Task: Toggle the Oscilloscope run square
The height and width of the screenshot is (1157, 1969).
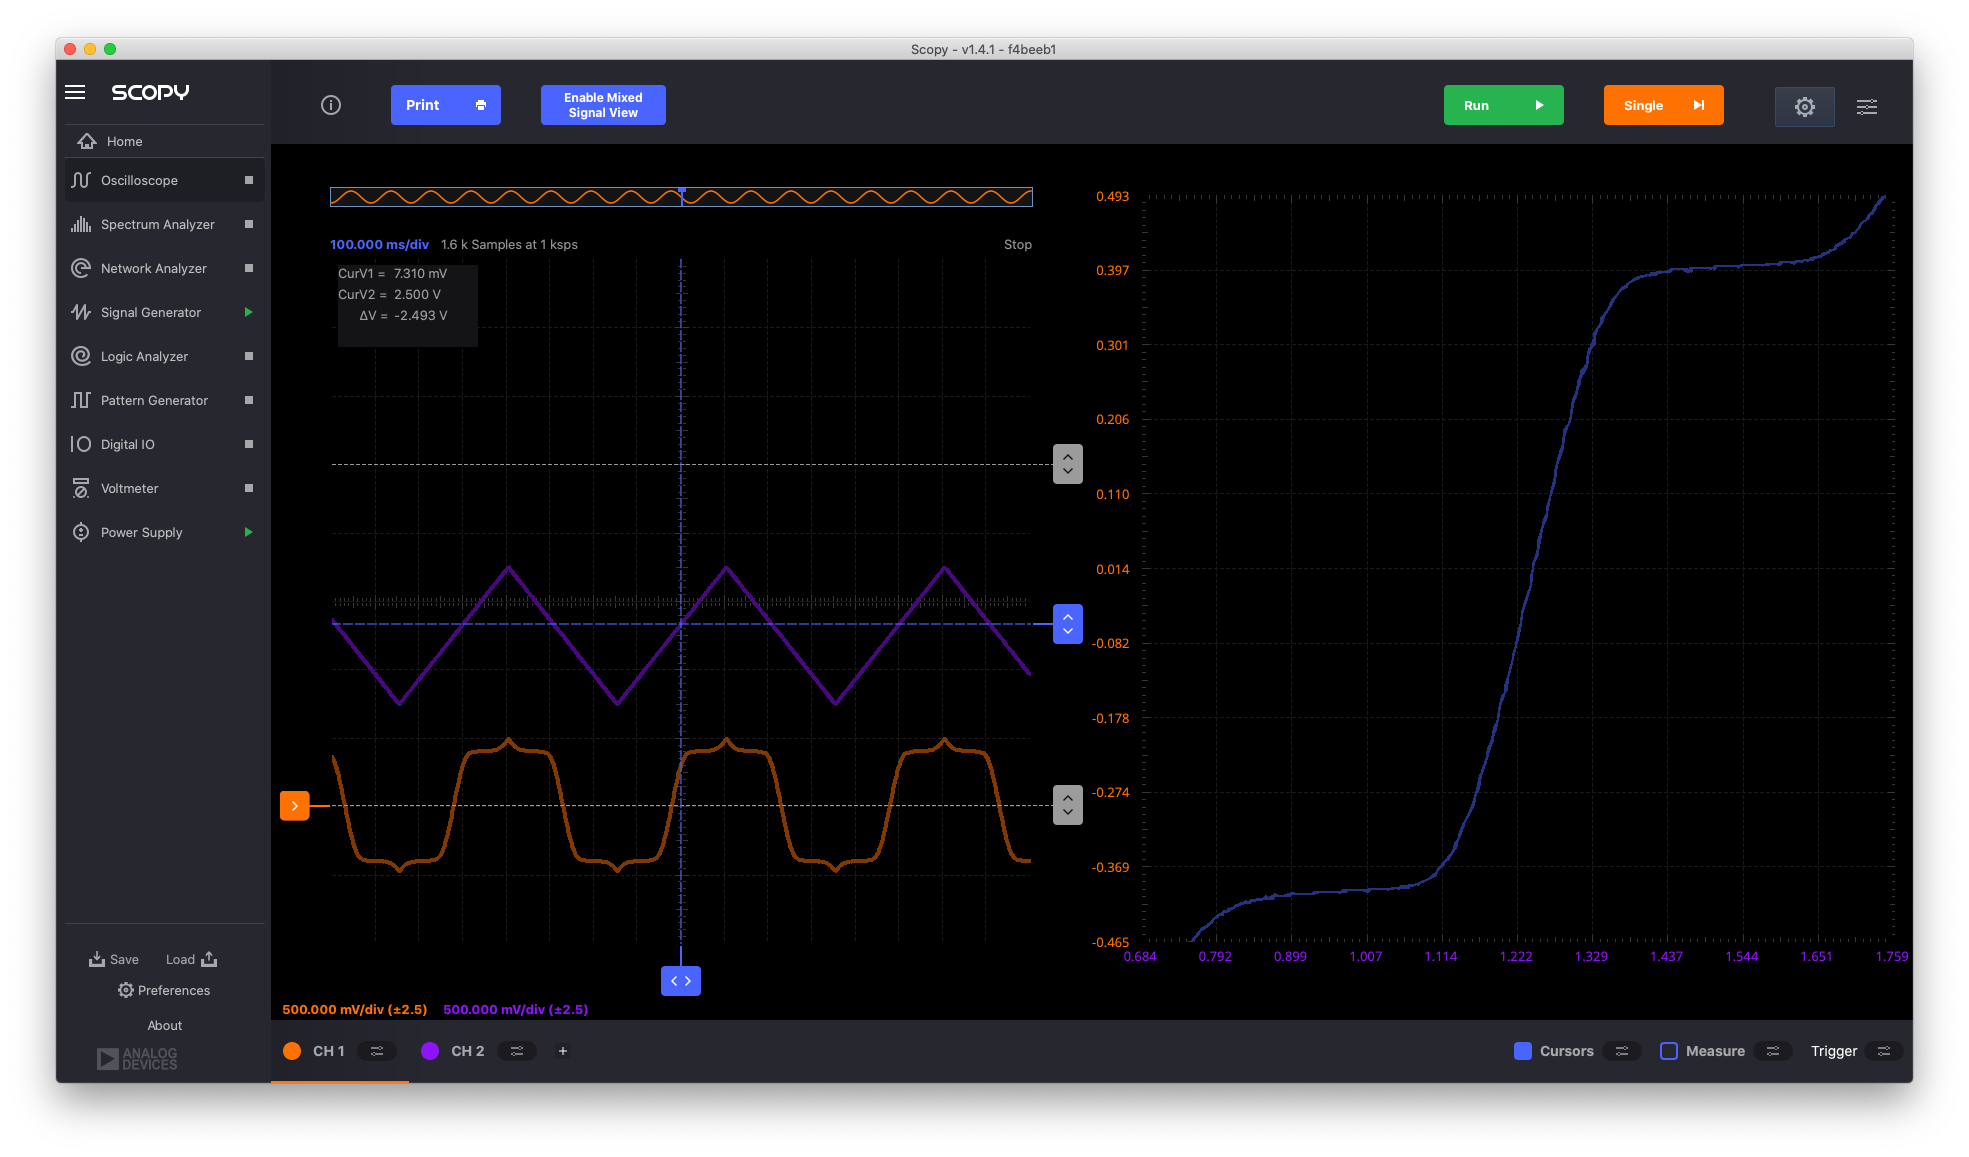Action: click(x=249, y=180)
